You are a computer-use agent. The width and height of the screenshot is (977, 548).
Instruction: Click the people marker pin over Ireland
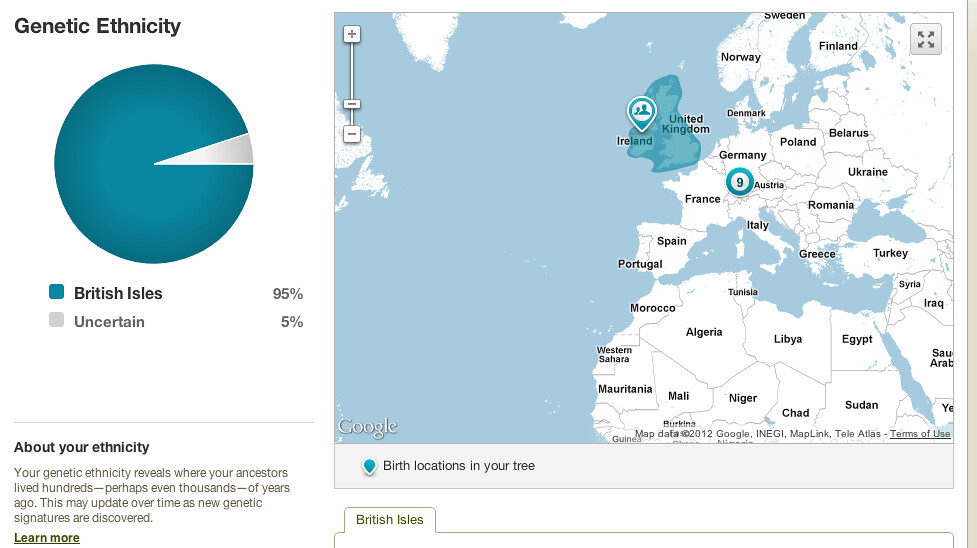click(640, 112)
